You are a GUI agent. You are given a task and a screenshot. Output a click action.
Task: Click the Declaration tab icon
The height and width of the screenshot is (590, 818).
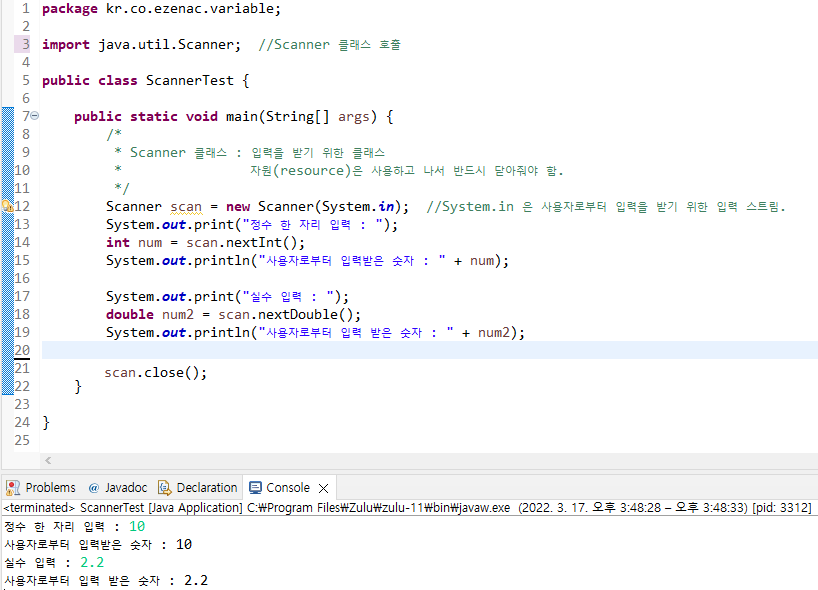click(164, 488)
